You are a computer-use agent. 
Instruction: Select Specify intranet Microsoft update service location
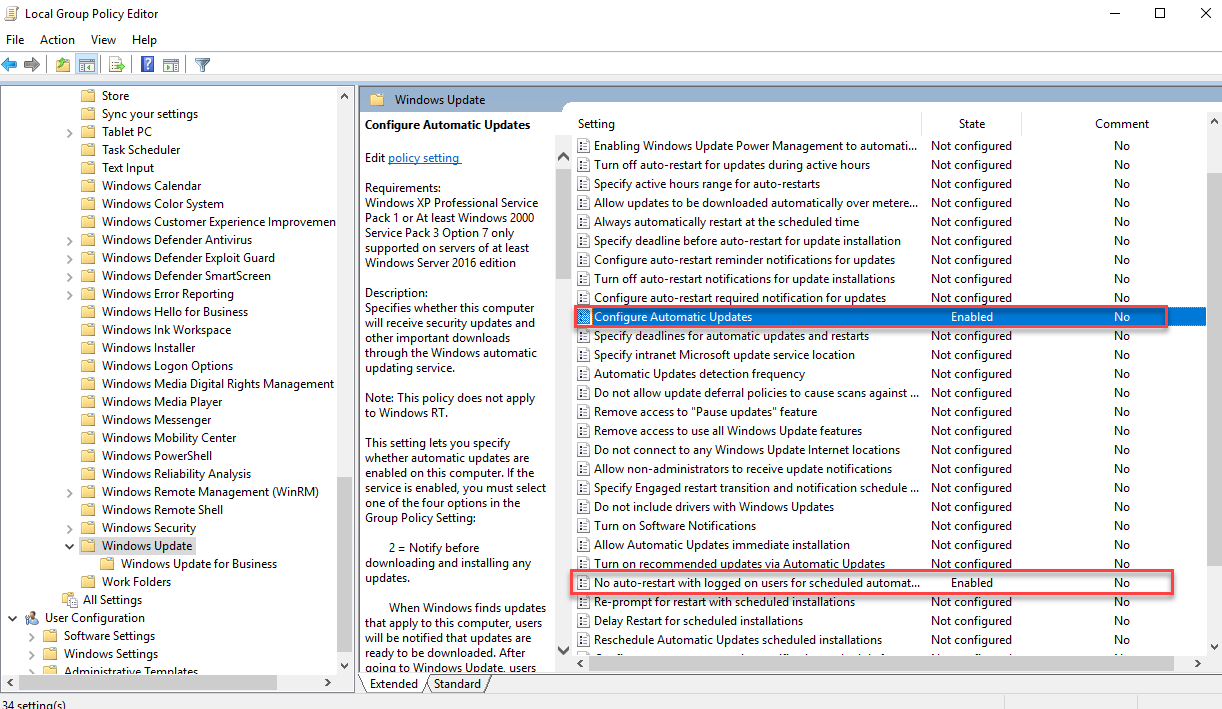click(724, 355)
